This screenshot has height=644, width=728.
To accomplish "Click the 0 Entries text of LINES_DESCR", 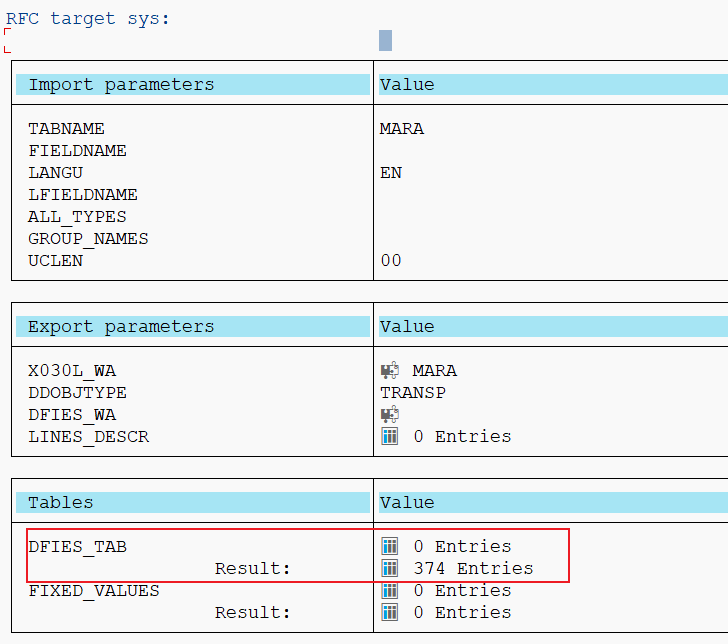I will (x=462, y=436).
